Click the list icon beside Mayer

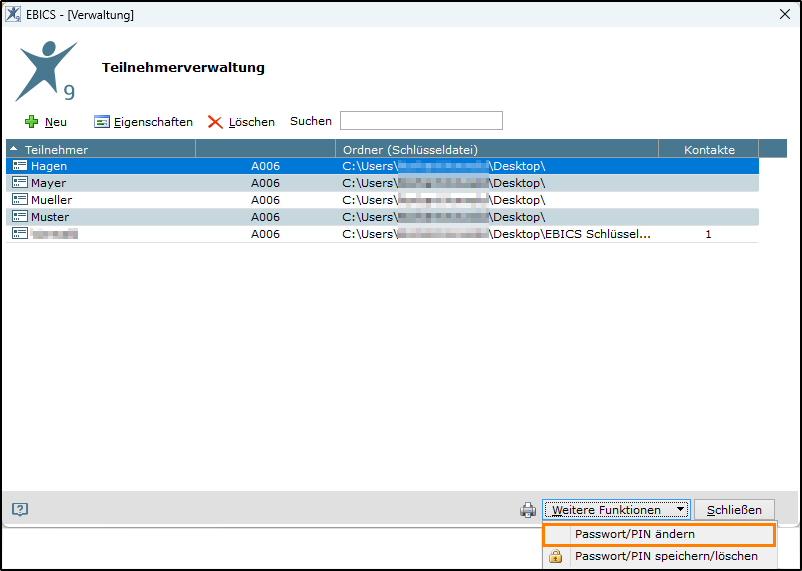click(20, 182)
